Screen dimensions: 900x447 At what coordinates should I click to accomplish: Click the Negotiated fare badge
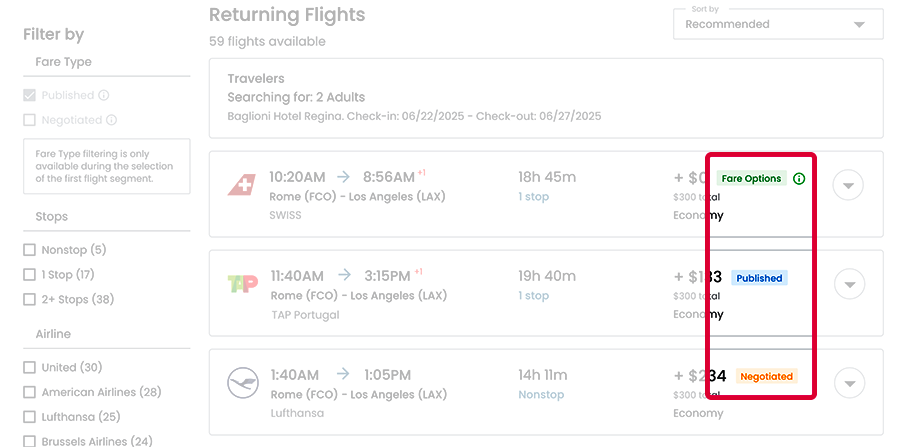tap(766, 377)
